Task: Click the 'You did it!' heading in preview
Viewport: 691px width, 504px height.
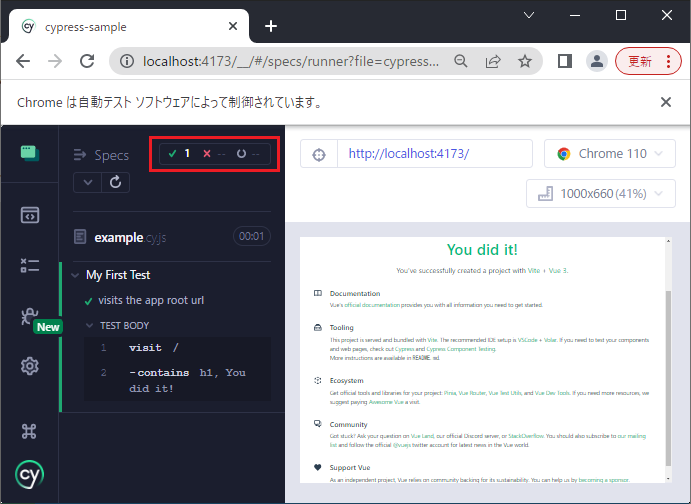Action: click(x=482, y=250)
